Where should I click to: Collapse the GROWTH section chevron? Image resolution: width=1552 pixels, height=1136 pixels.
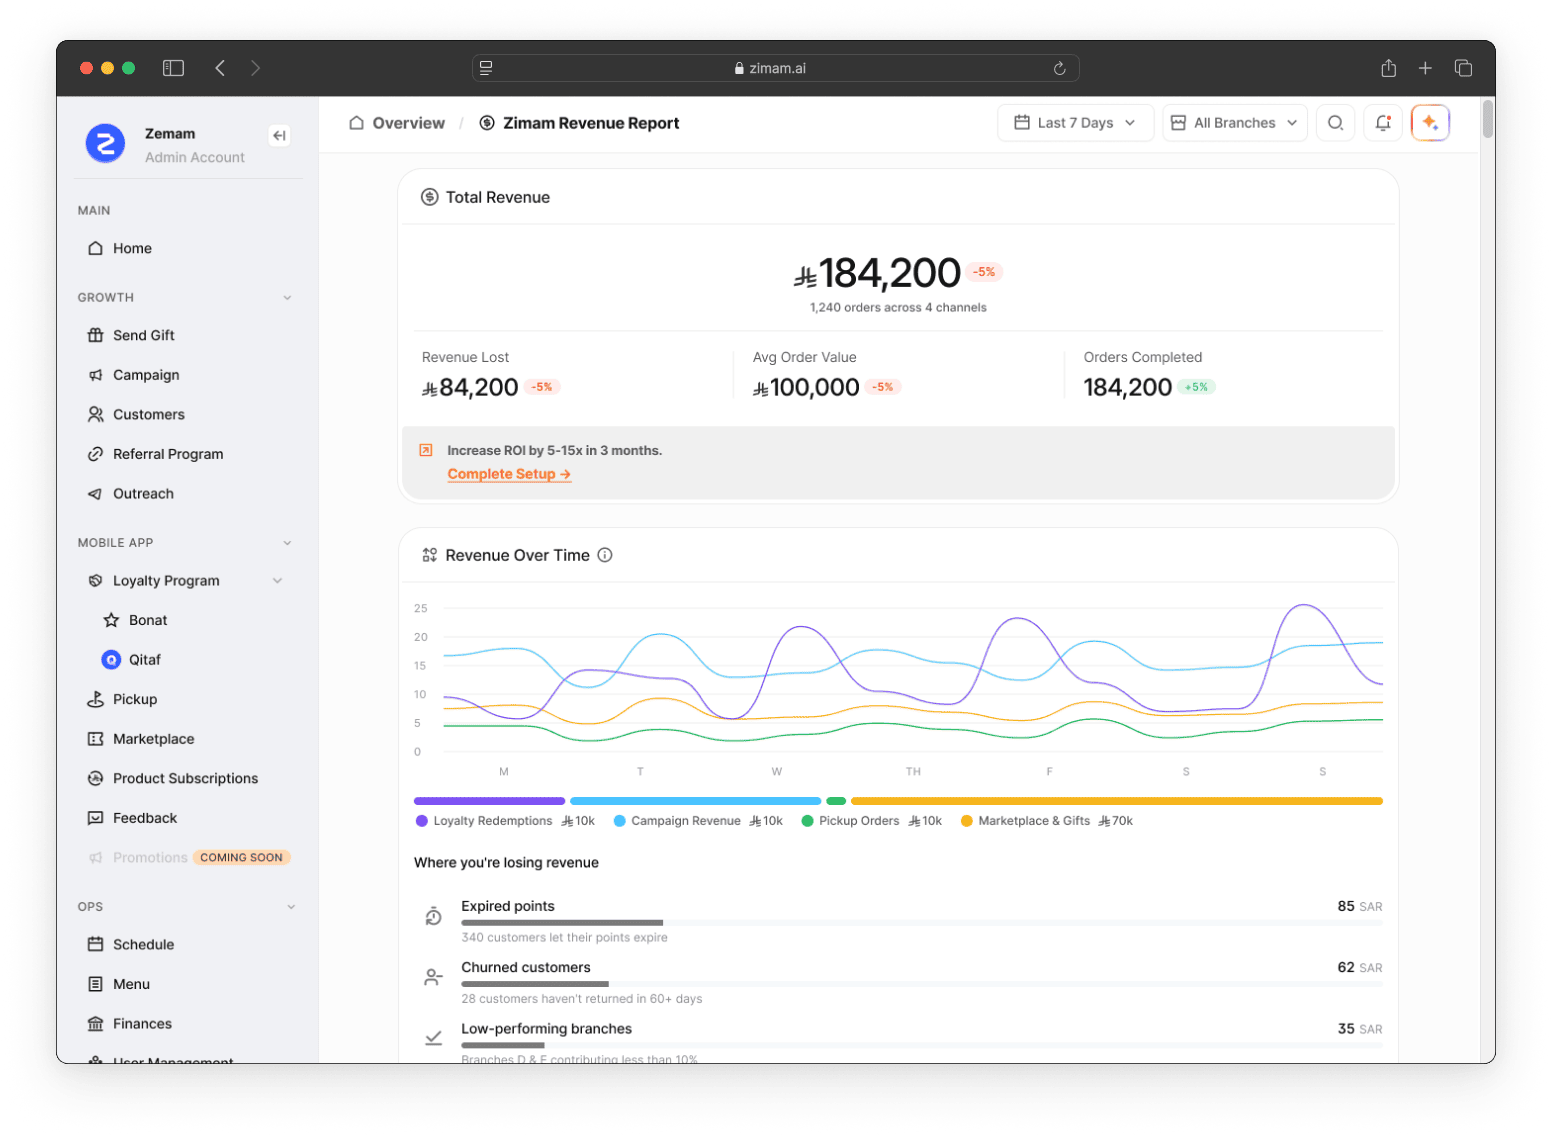287,298
